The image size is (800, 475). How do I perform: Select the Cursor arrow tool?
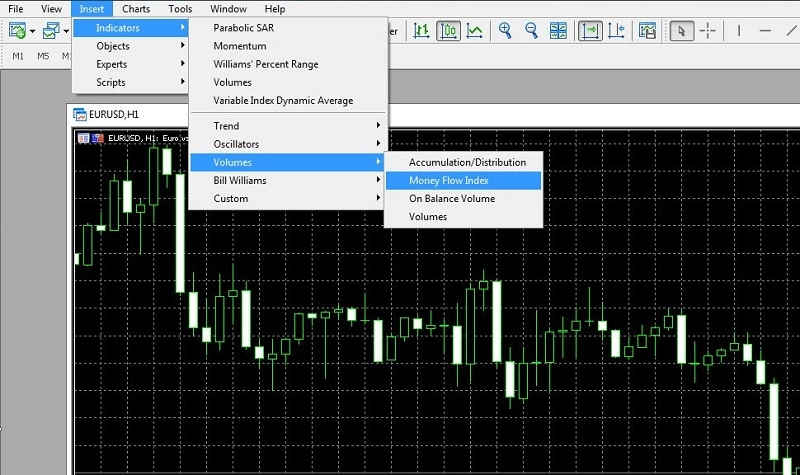681,31
